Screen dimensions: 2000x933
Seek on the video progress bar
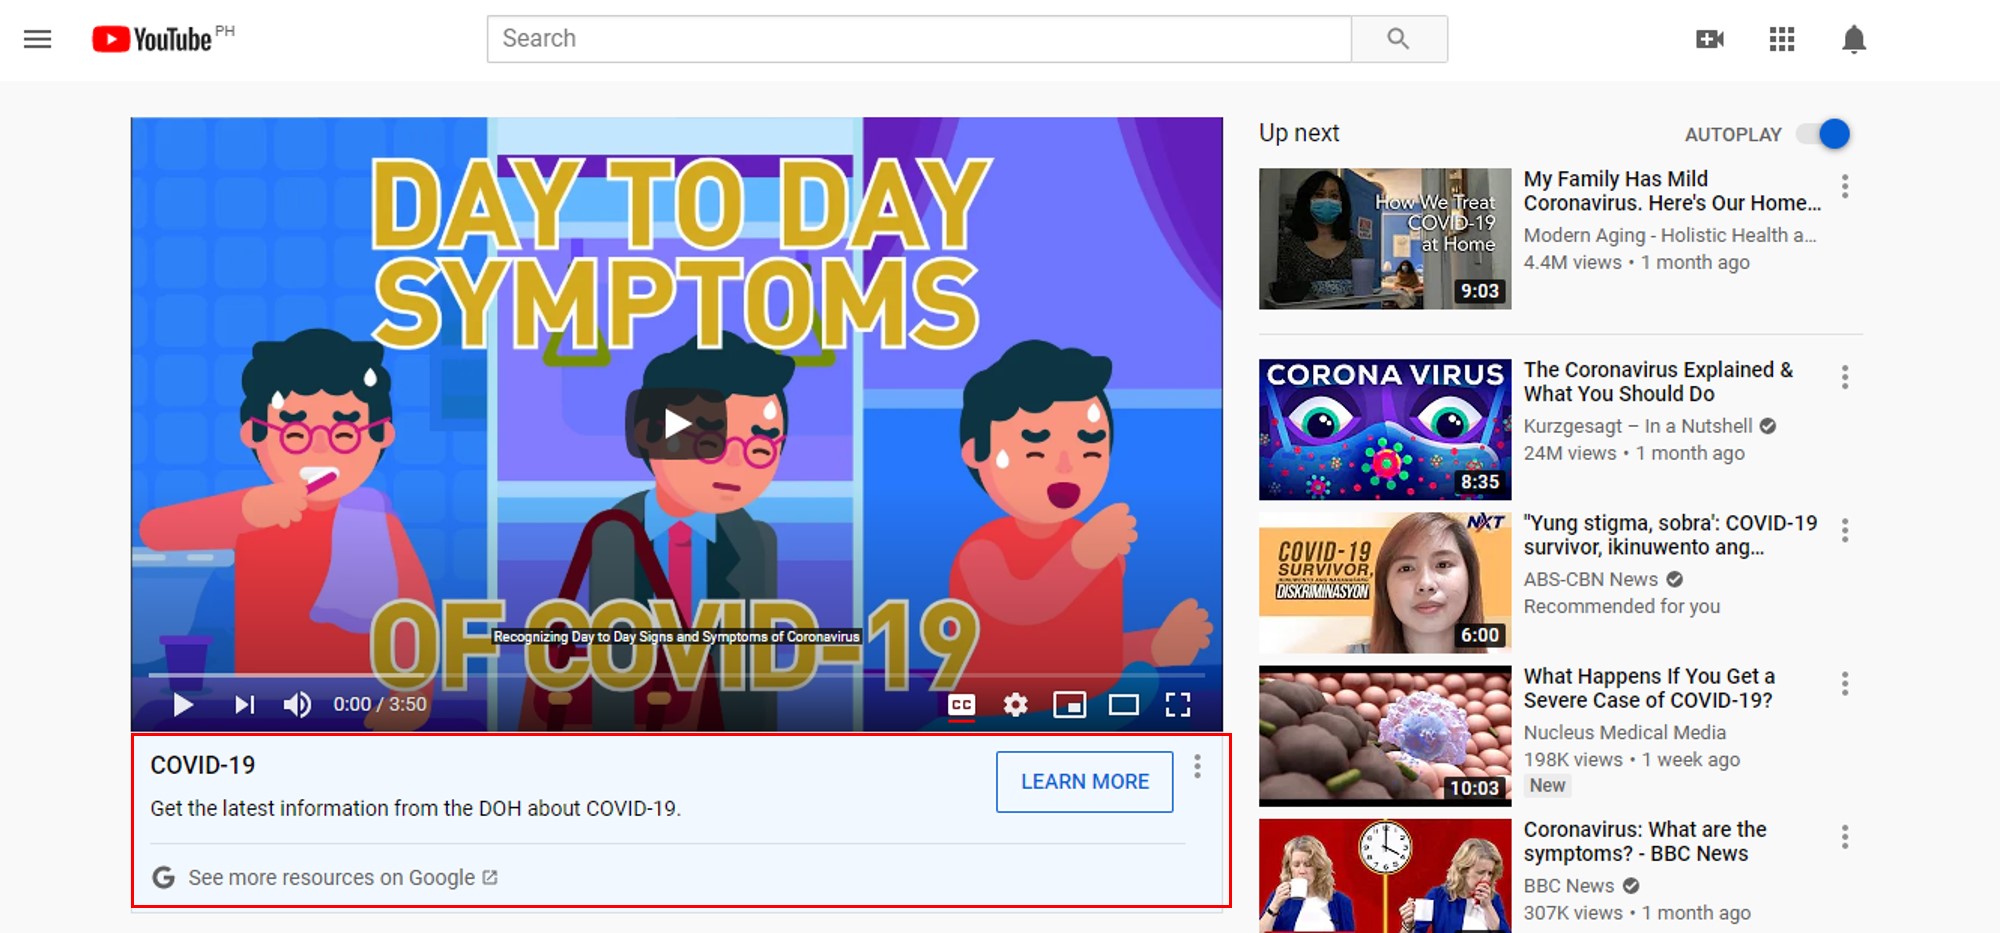pos(676,675)
